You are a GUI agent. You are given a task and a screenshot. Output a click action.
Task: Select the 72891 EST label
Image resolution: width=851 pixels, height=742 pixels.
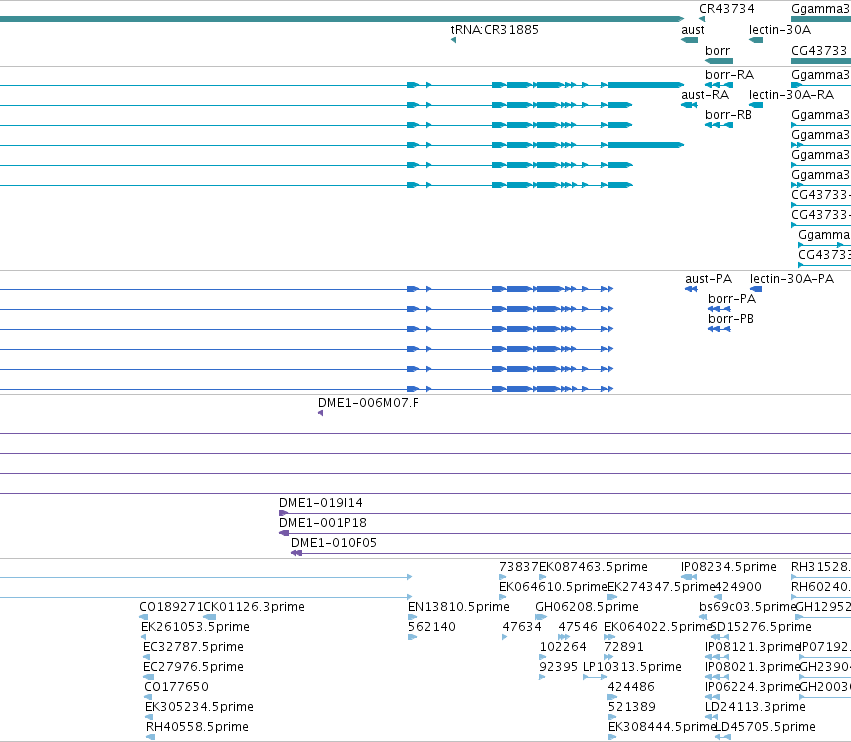pyautogui.click(x=624, y=647)
